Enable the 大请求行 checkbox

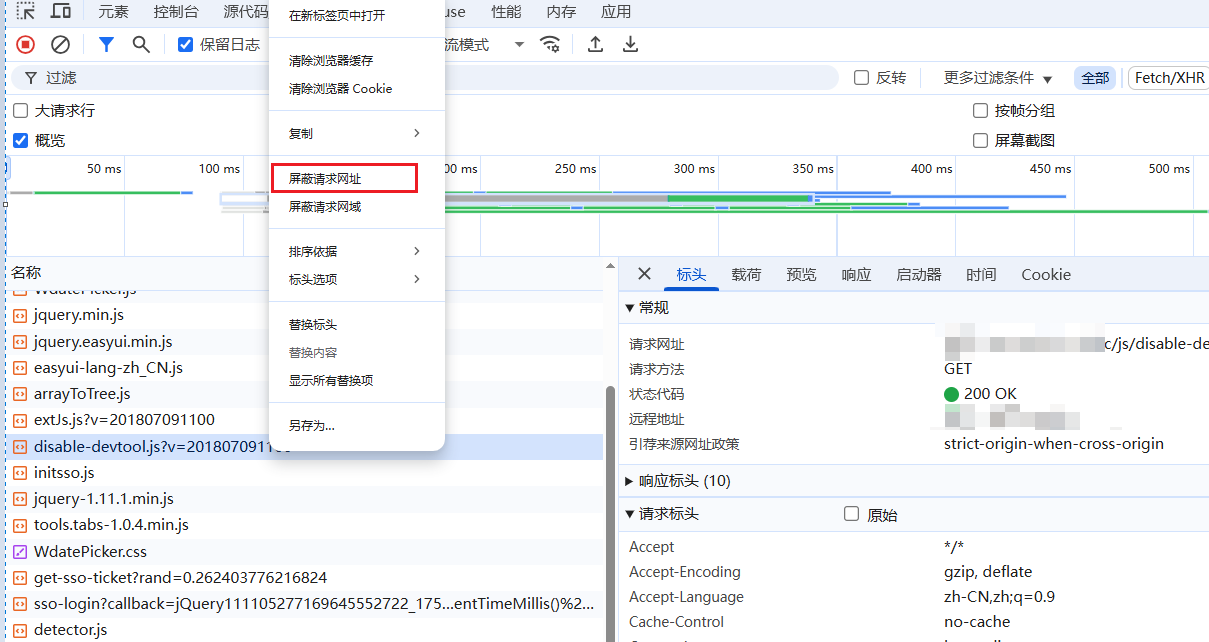21,111
